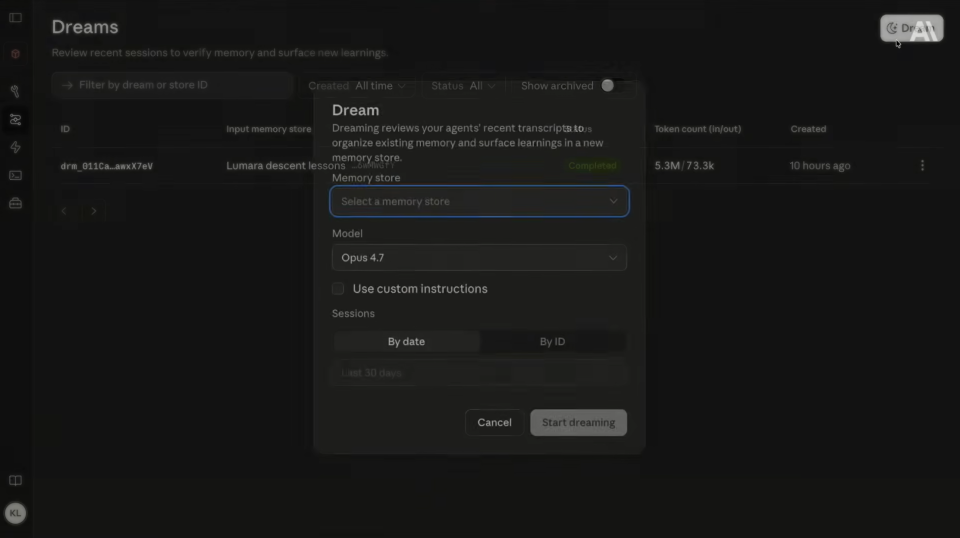This screenshot has height=538, width=960.
Task: Open the red cube icon in sidebar
Action: pyautogui.click(x=15, y=54)
